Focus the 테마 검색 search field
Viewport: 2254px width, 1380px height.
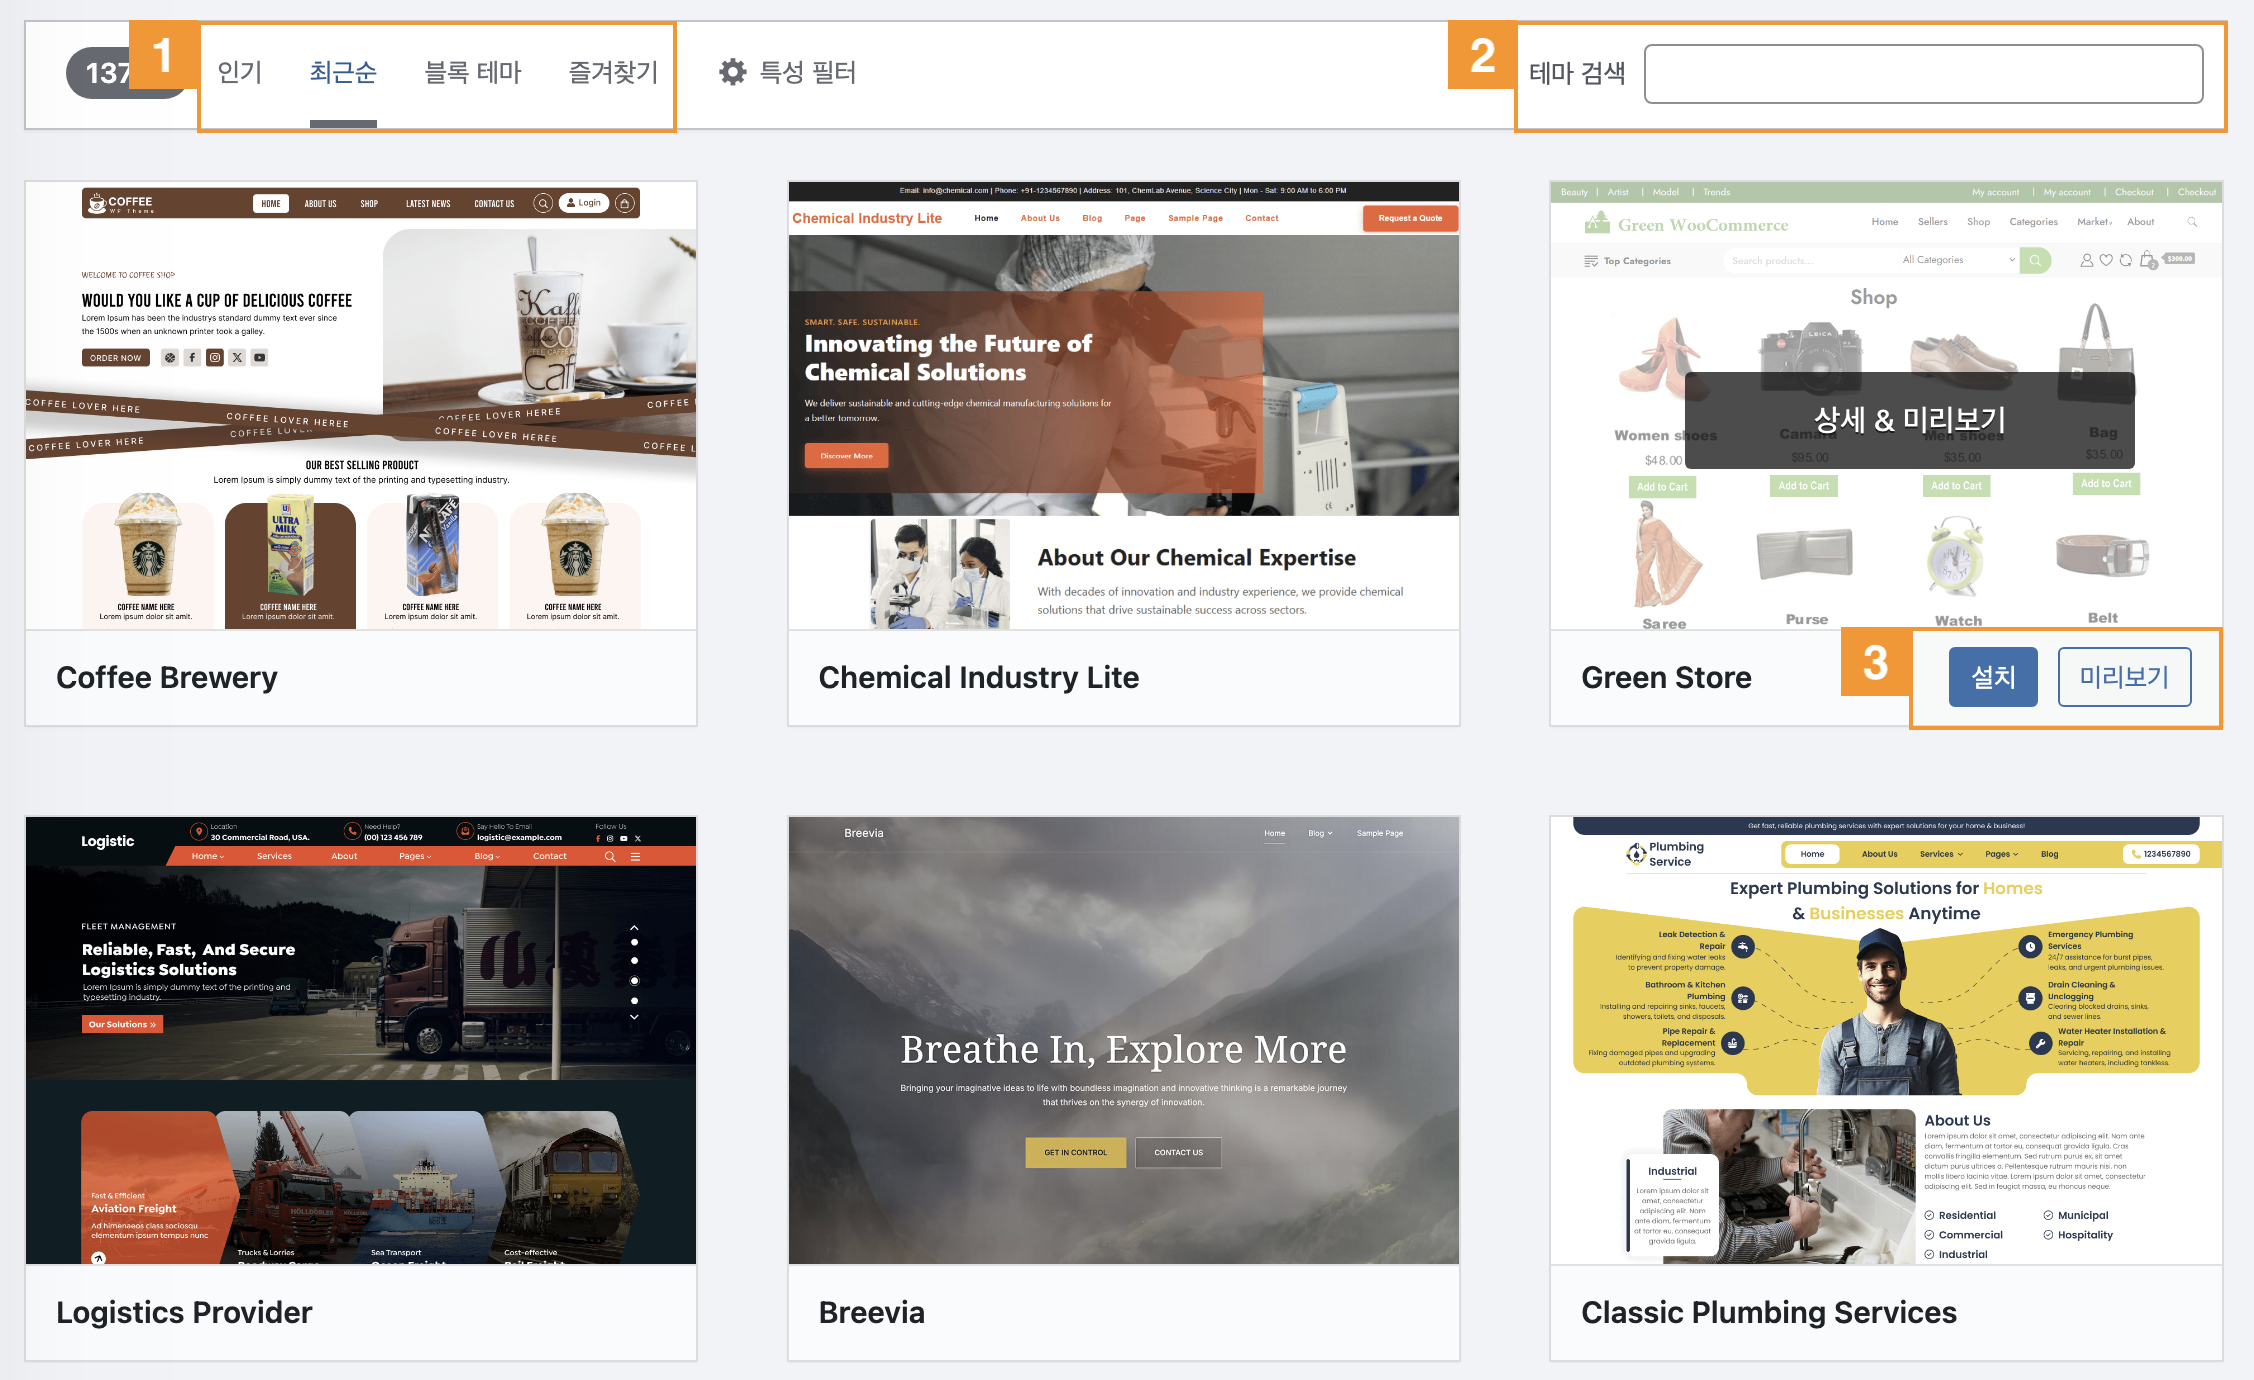[x=1923, y=73]
